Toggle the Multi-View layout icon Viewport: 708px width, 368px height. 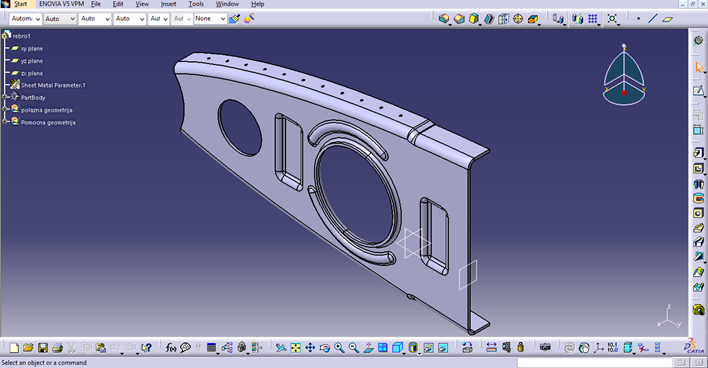coord(383,348)
